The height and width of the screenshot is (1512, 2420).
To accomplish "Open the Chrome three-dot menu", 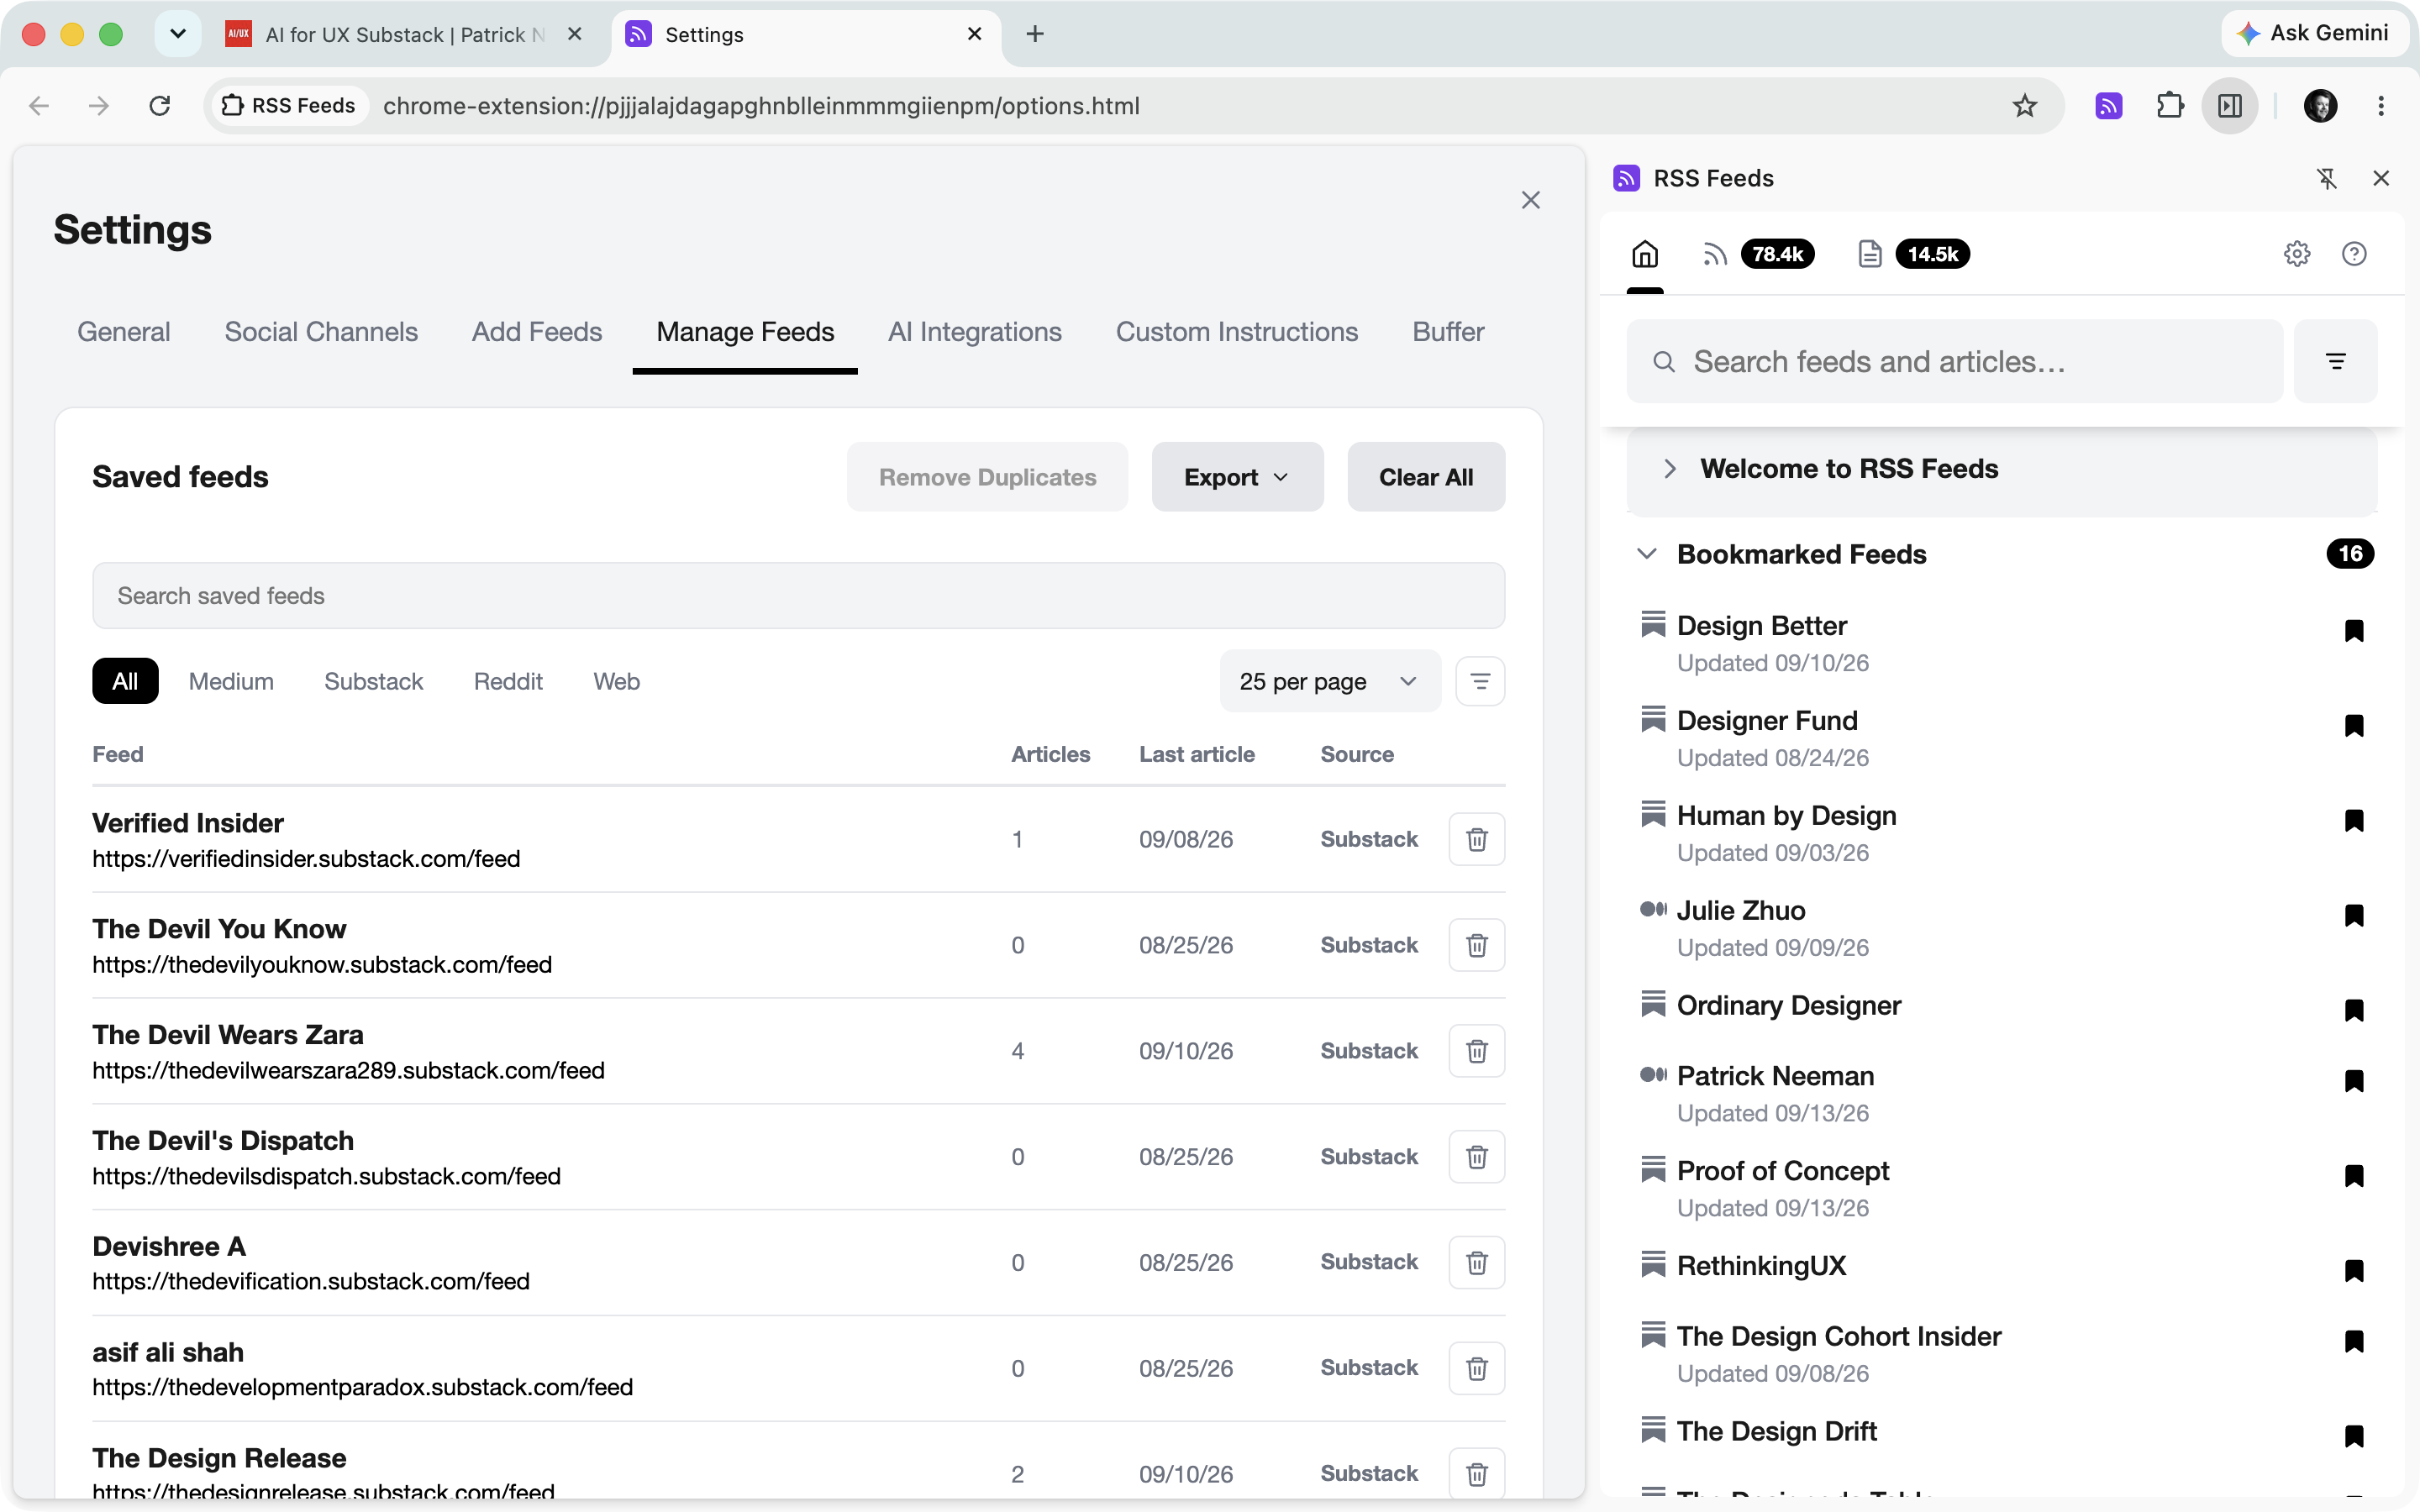I will [2381, 106].
